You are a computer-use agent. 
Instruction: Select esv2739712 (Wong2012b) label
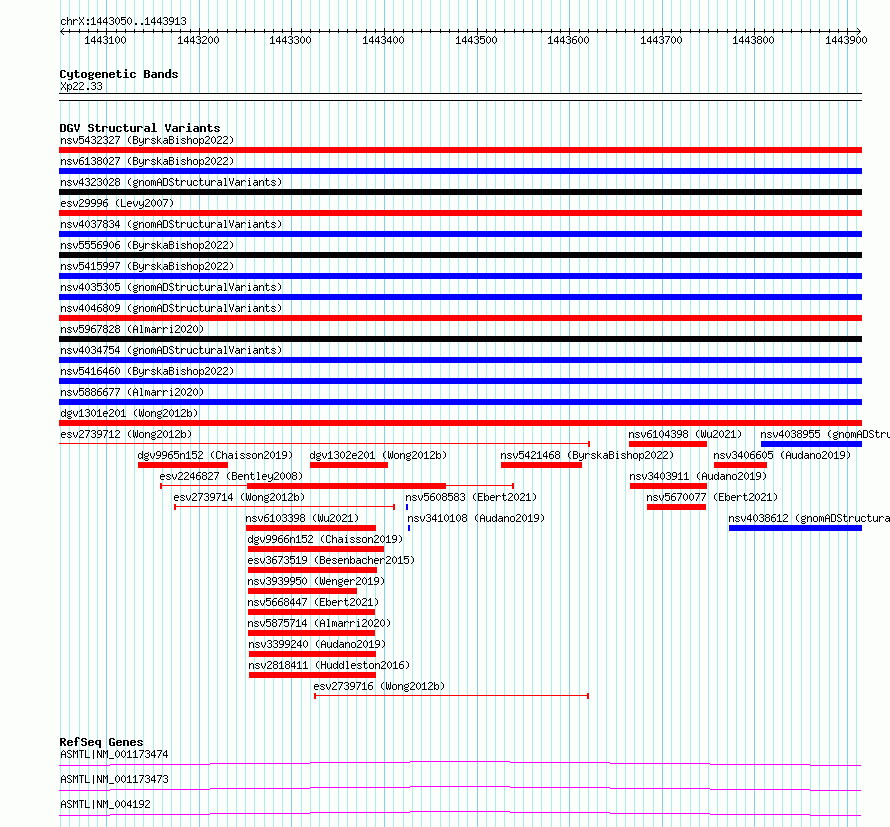click(126, 434)
